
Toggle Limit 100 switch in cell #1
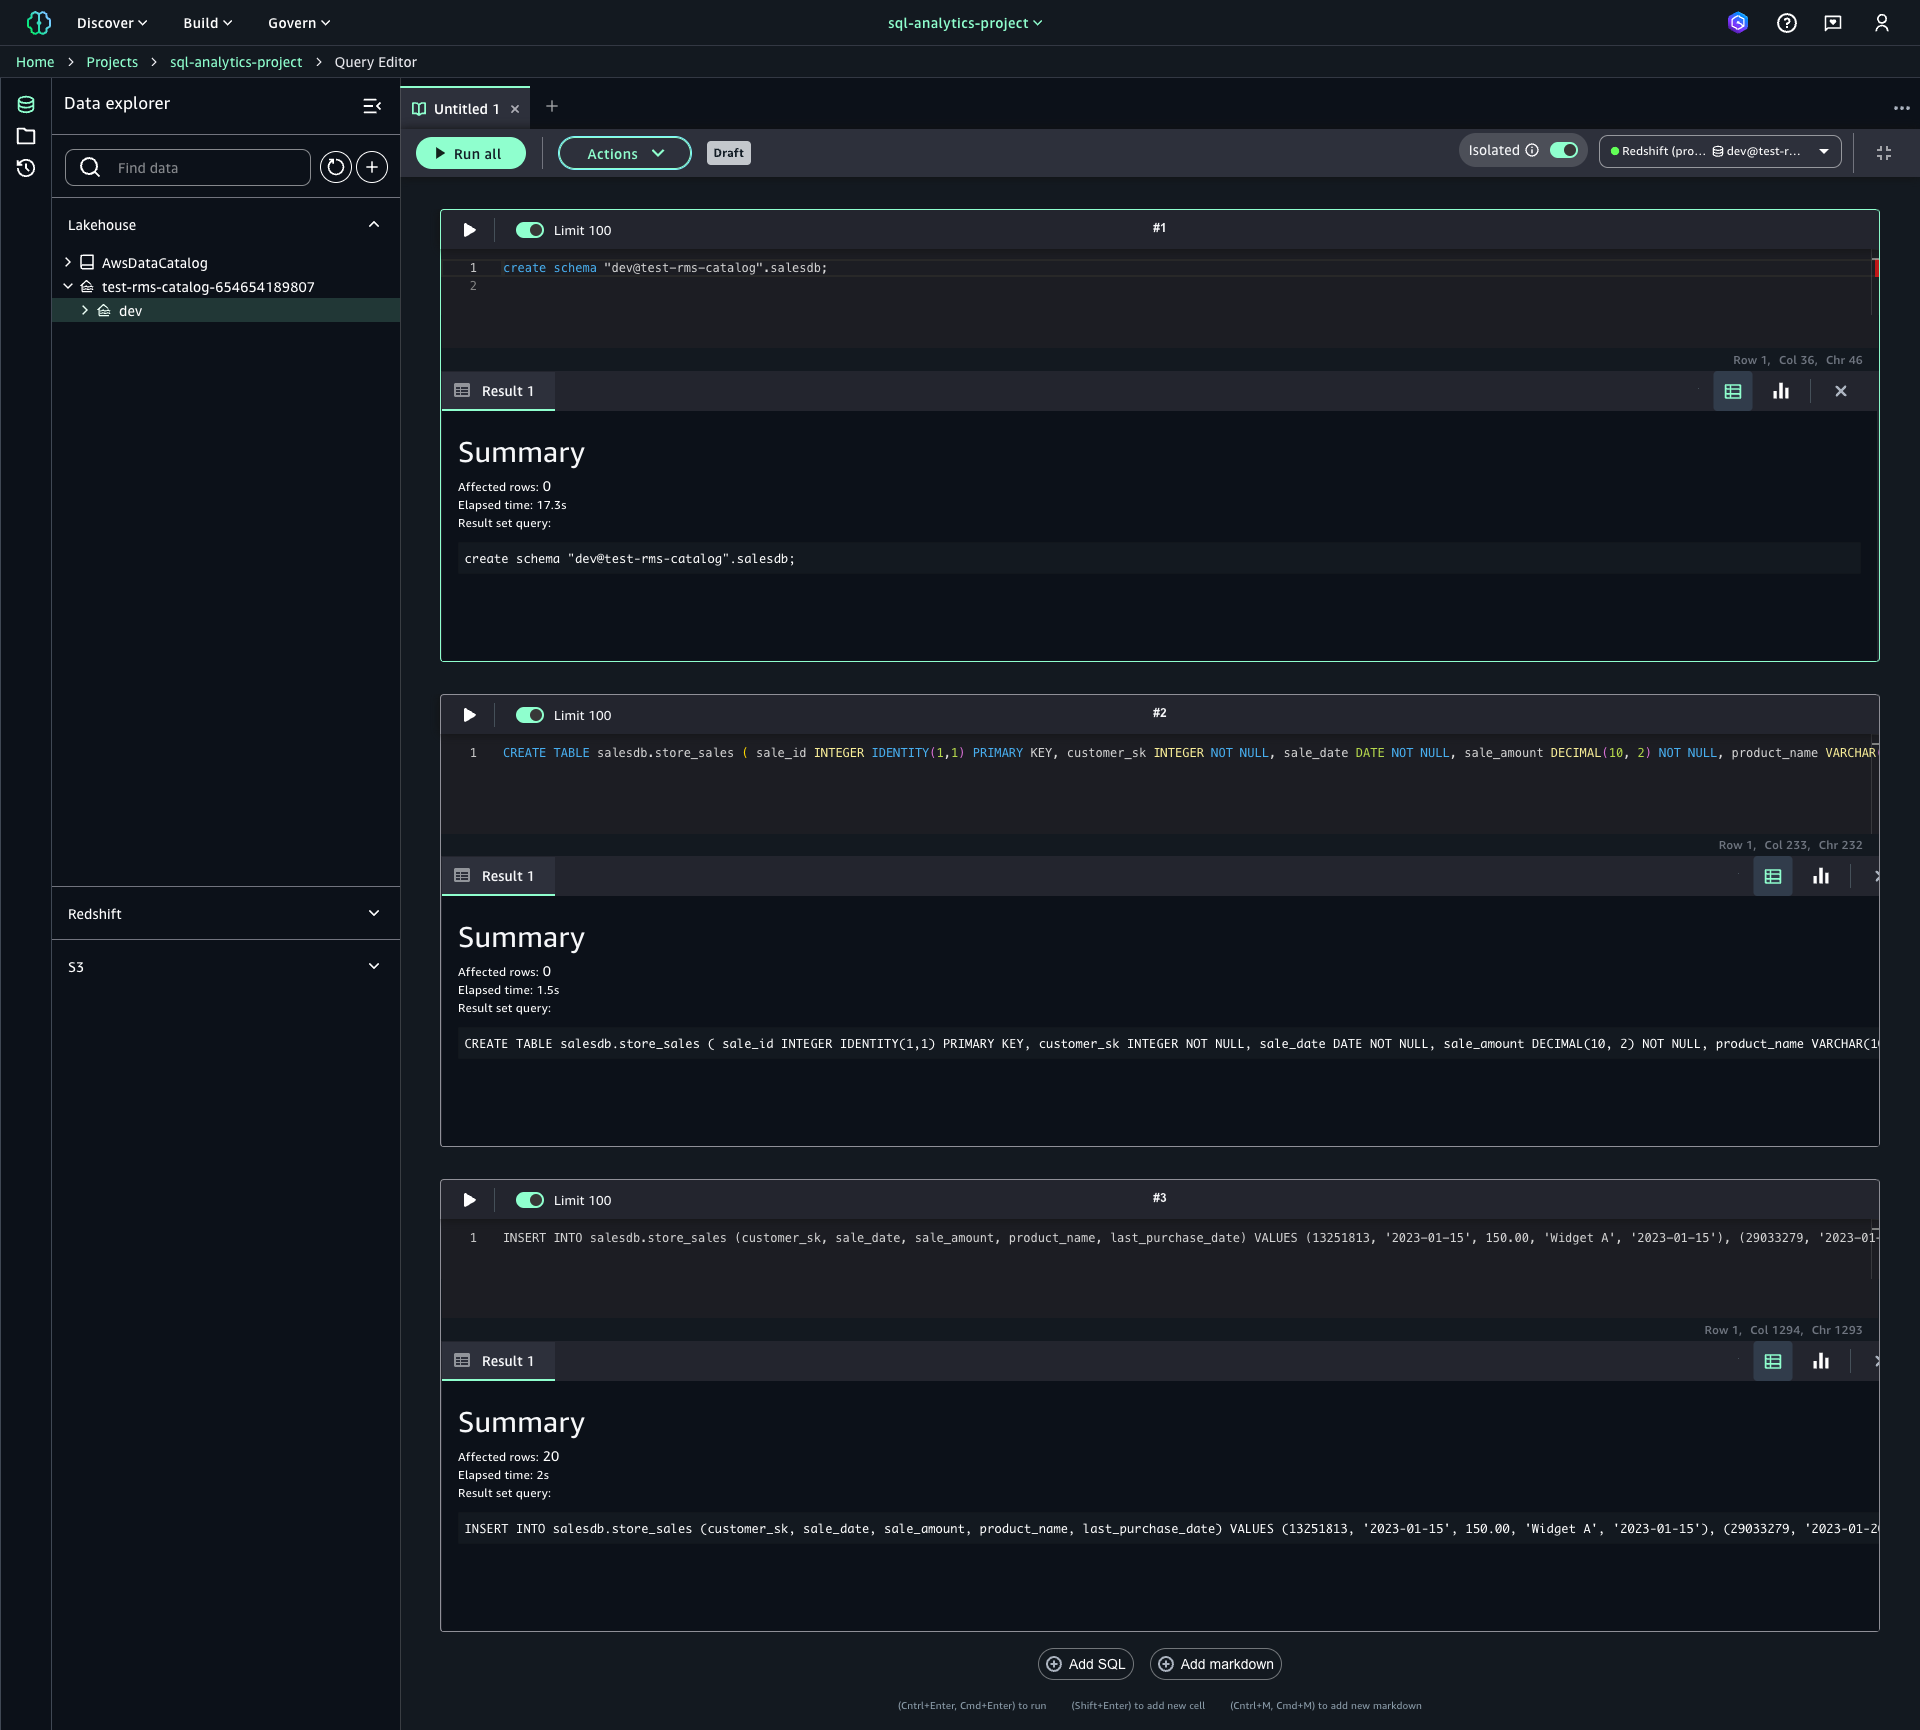530,230
